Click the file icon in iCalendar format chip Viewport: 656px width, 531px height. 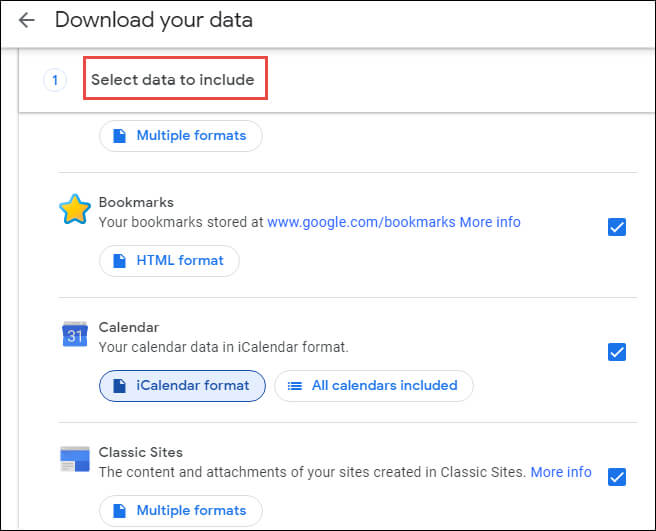[x=120, y=386]
